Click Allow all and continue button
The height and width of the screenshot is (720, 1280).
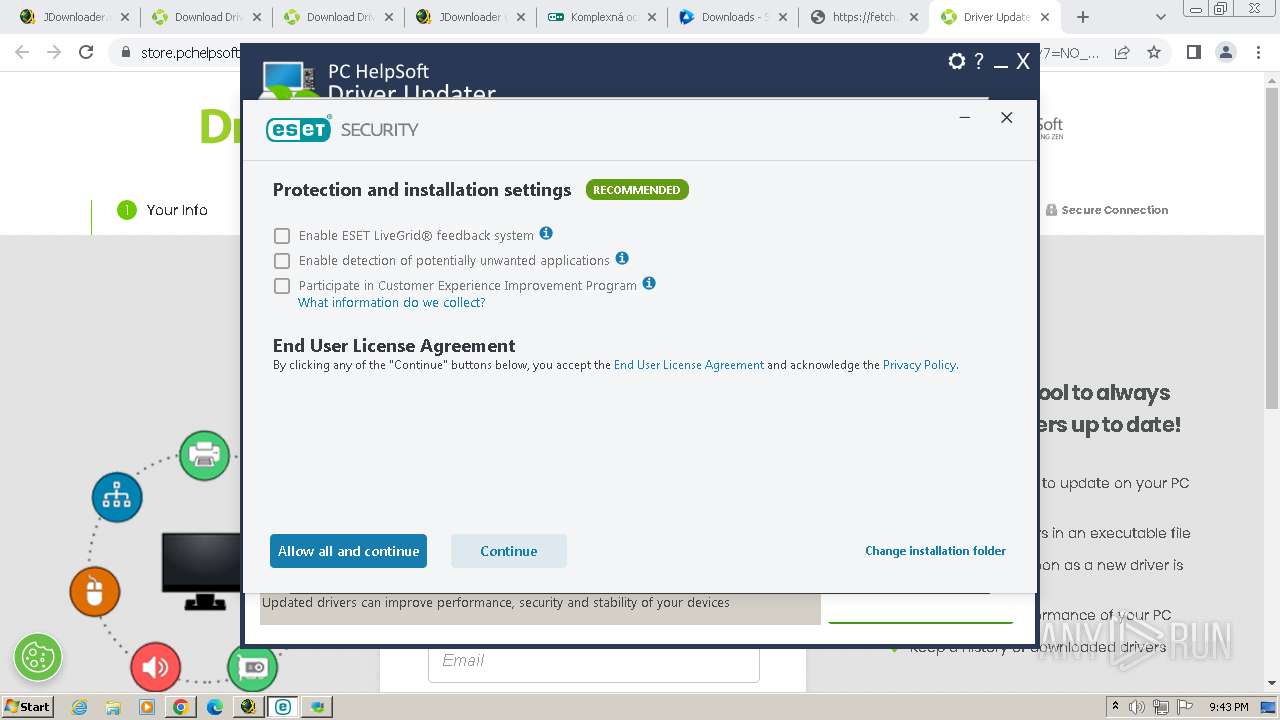348,551
